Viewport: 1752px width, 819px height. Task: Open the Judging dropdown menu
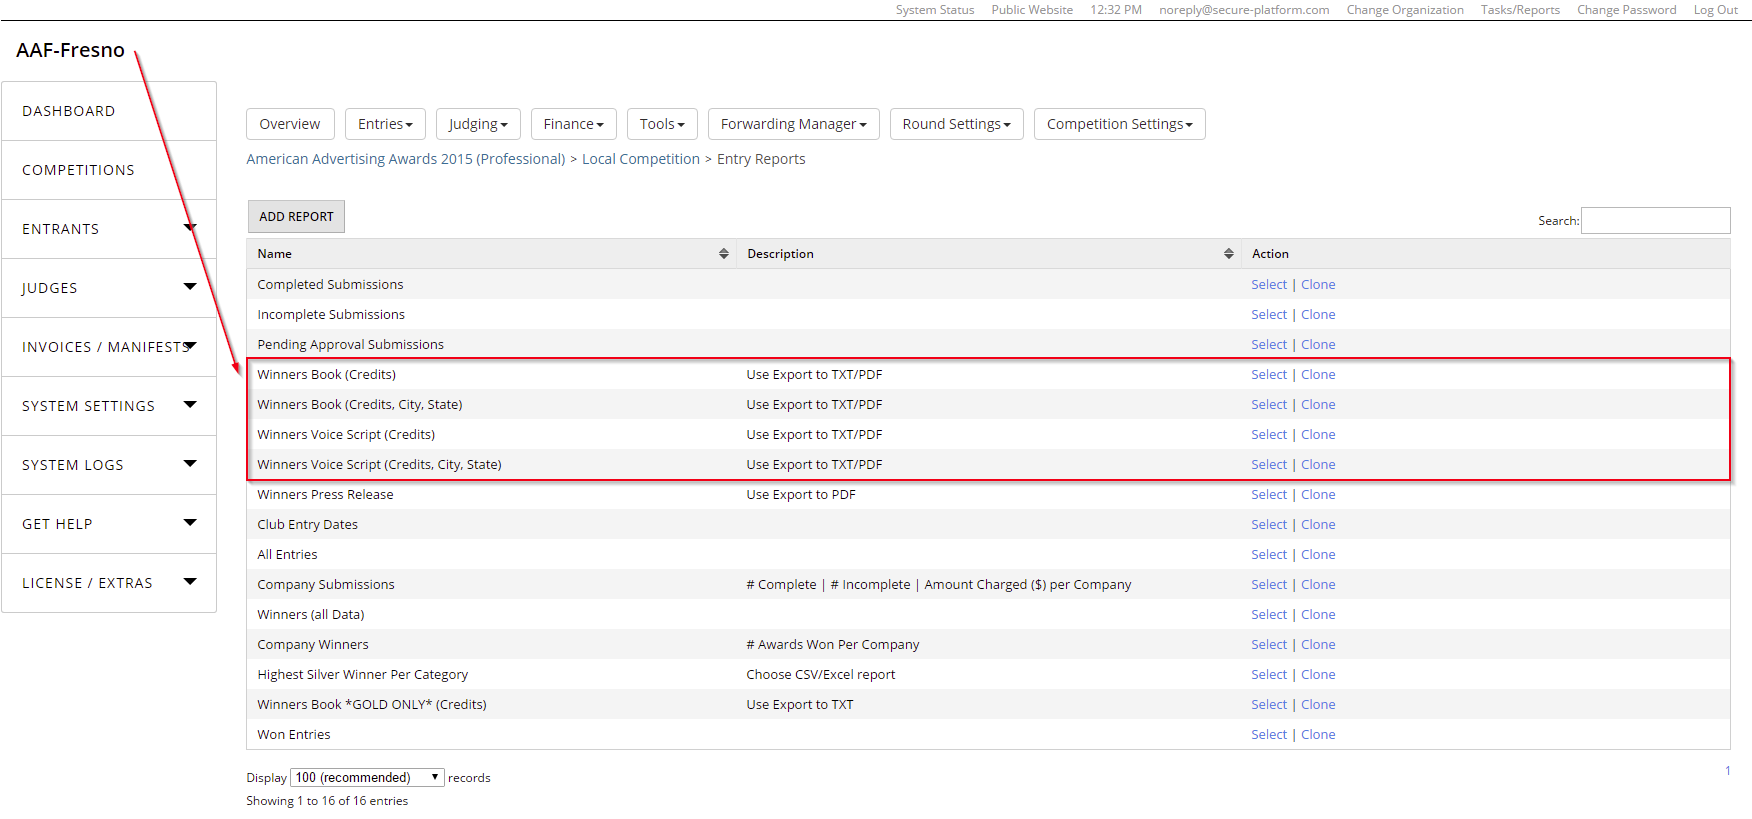pyautogui.click(x=478, y=124)
